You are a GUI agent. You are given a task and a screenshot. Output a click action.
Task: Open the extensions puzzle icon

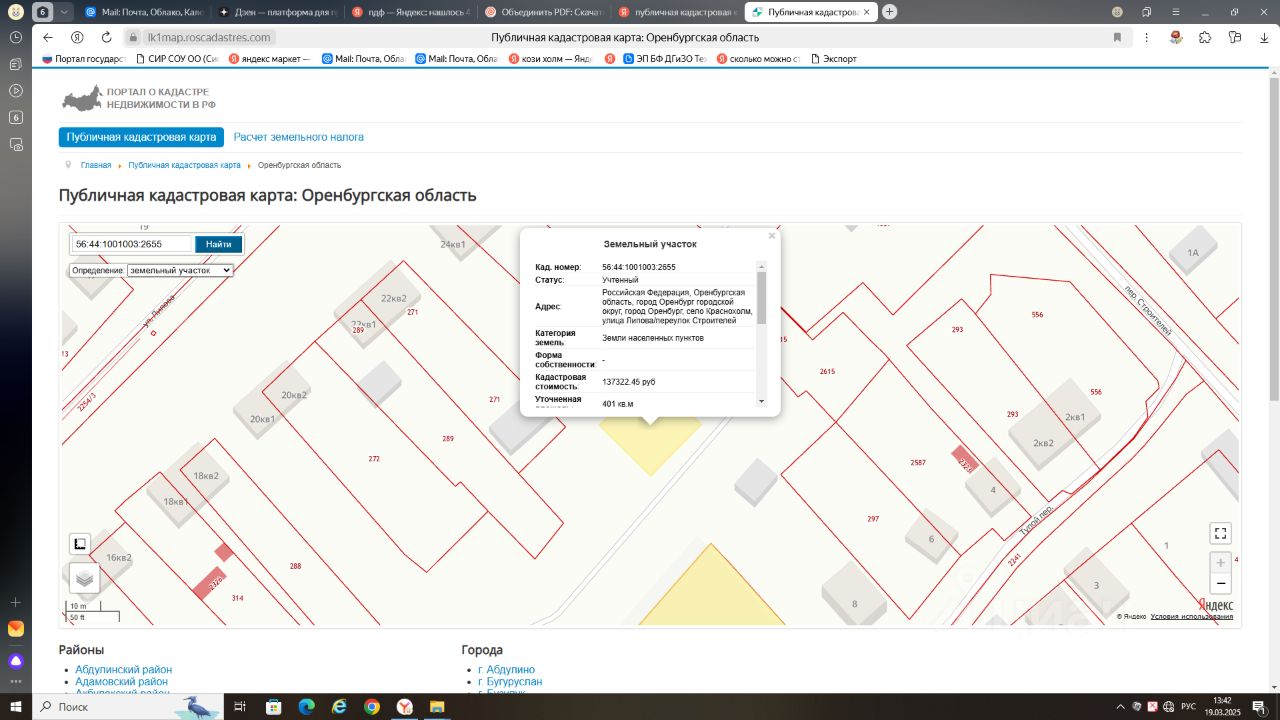pos(1205,37)
